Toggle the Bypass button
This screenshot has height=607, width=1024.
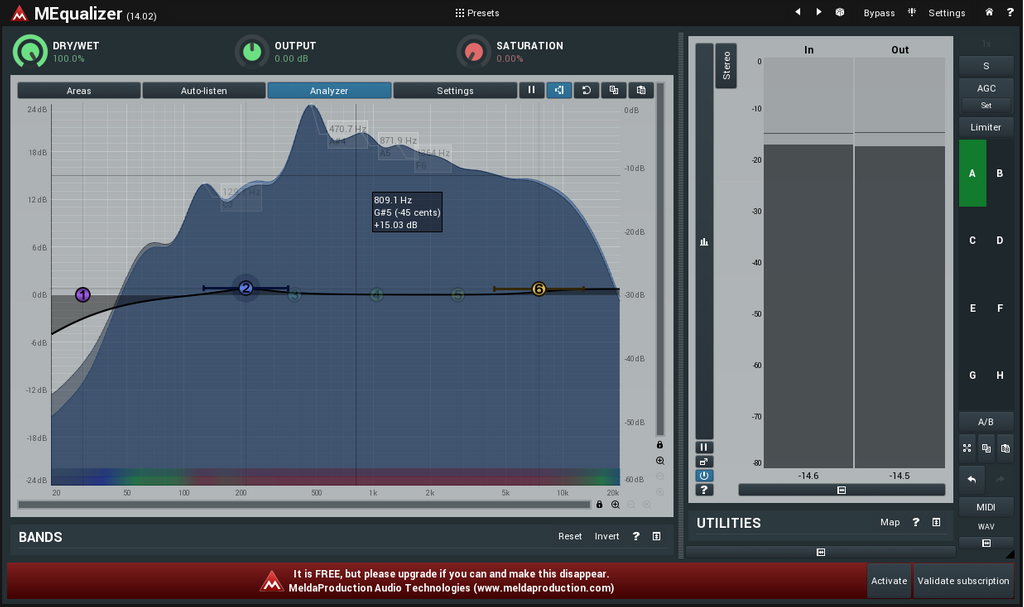879,12
